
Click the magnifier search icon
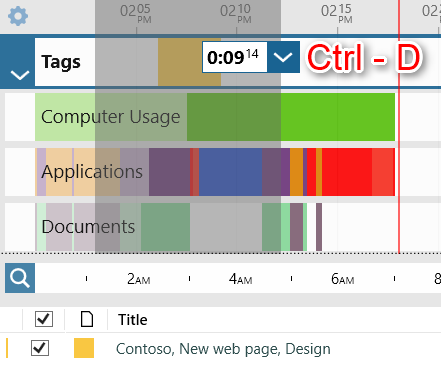click(20, 278)
